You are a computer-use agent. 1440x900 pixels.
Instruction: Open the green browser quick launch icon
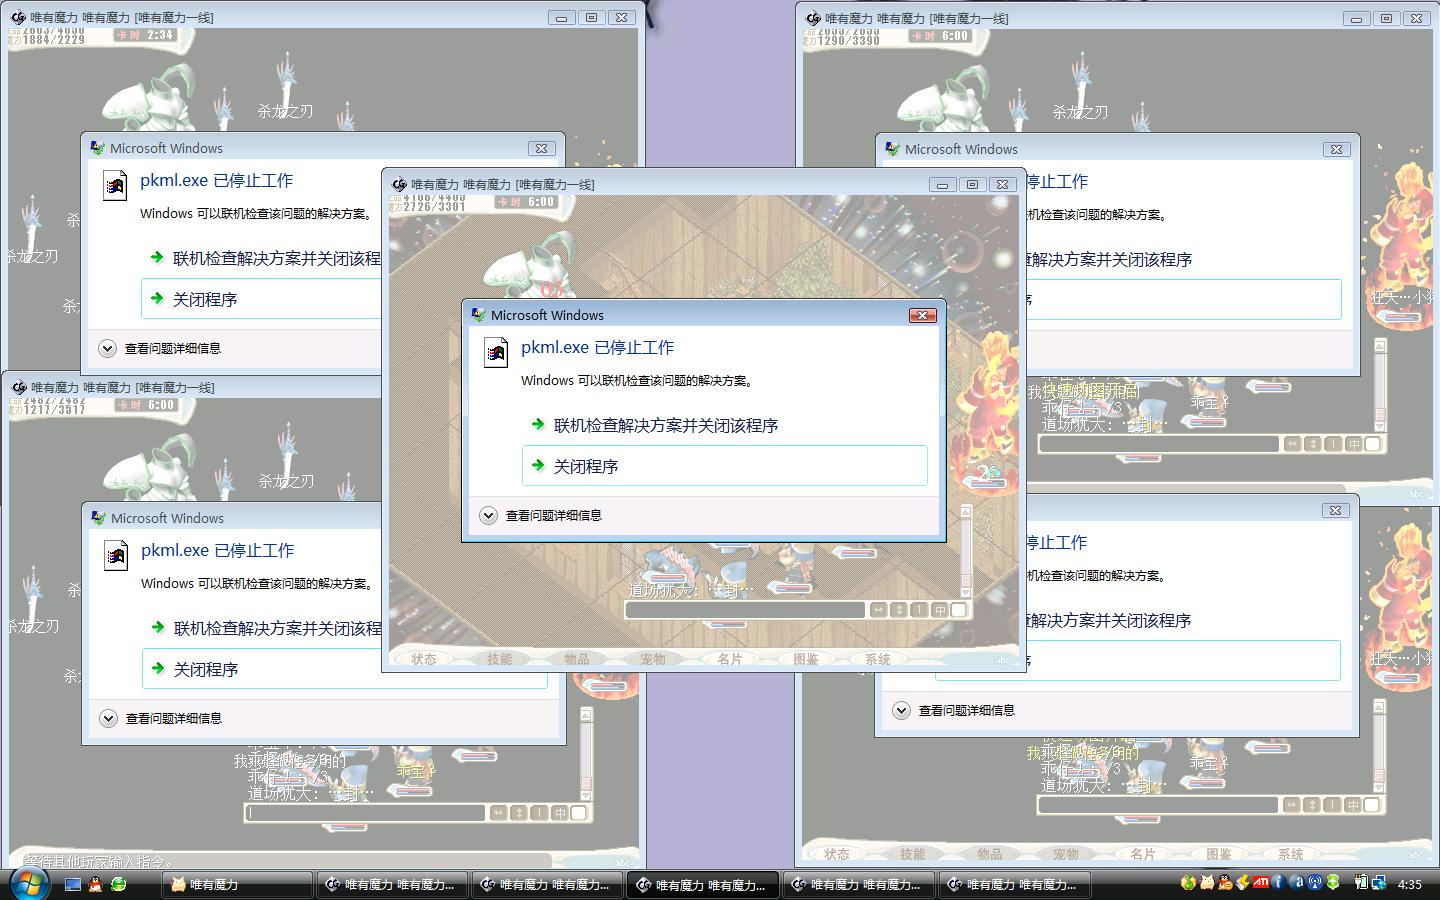[x=119, y=884]
